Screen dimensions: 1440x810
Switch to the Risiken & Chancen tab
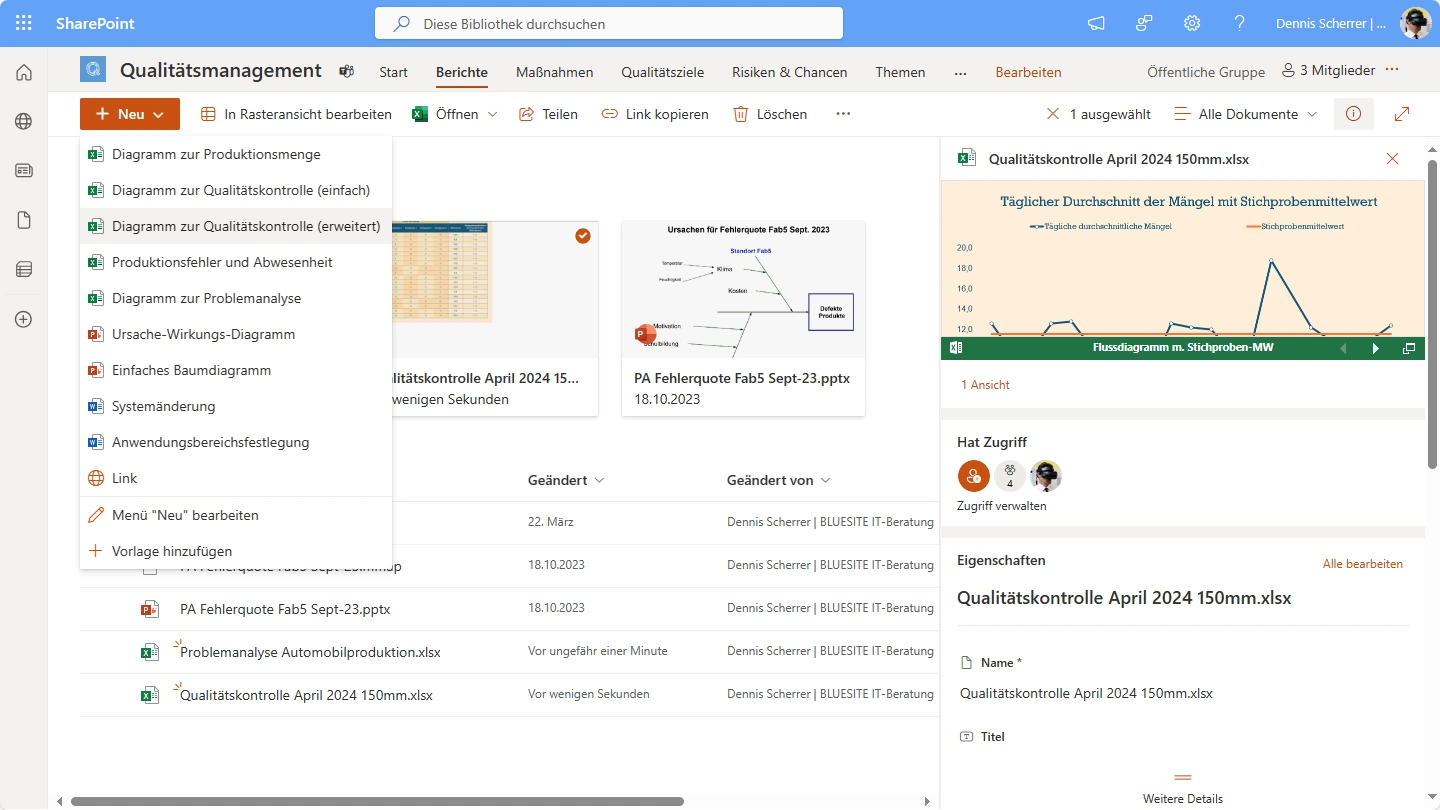789,72
